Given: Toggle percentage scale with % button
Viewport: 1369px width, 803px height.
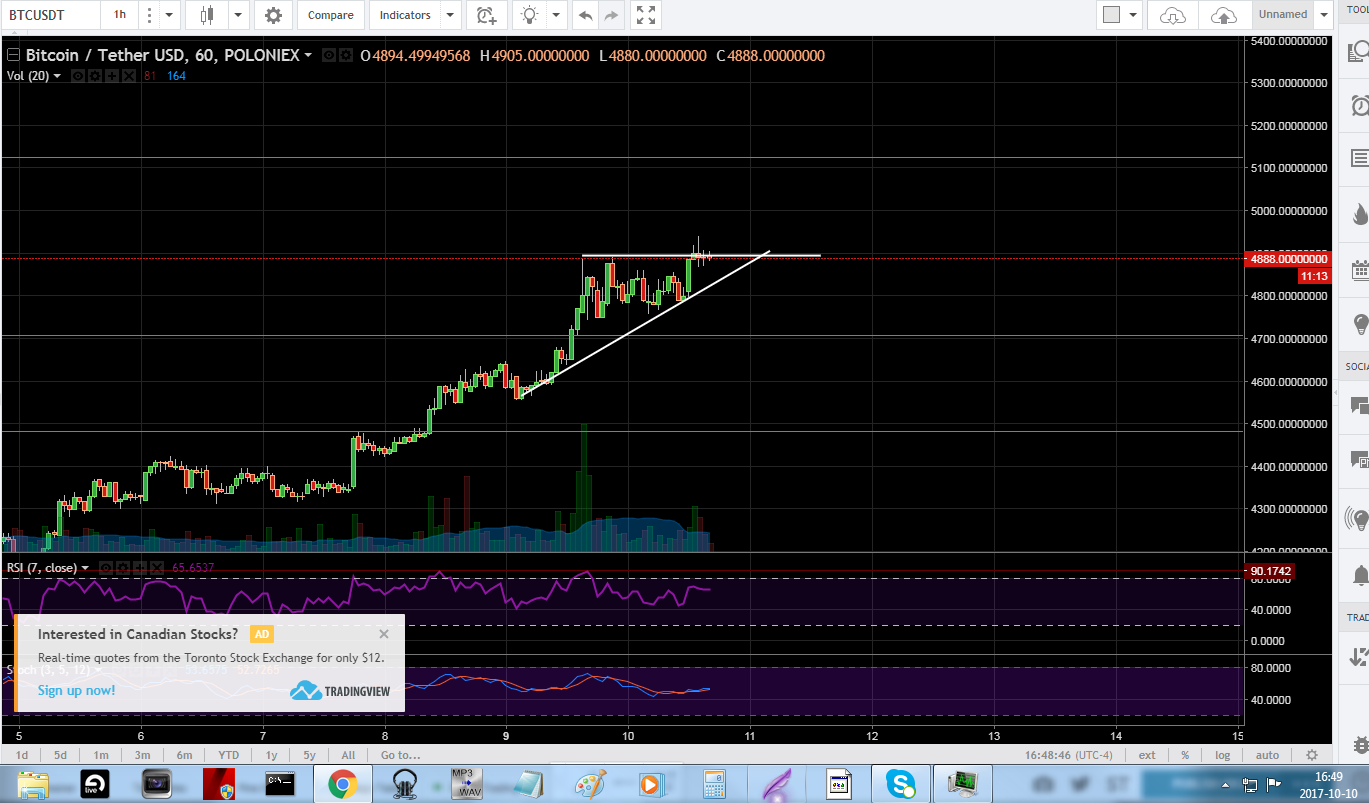Looking at the screenshot, I should tap(1184, 755).
